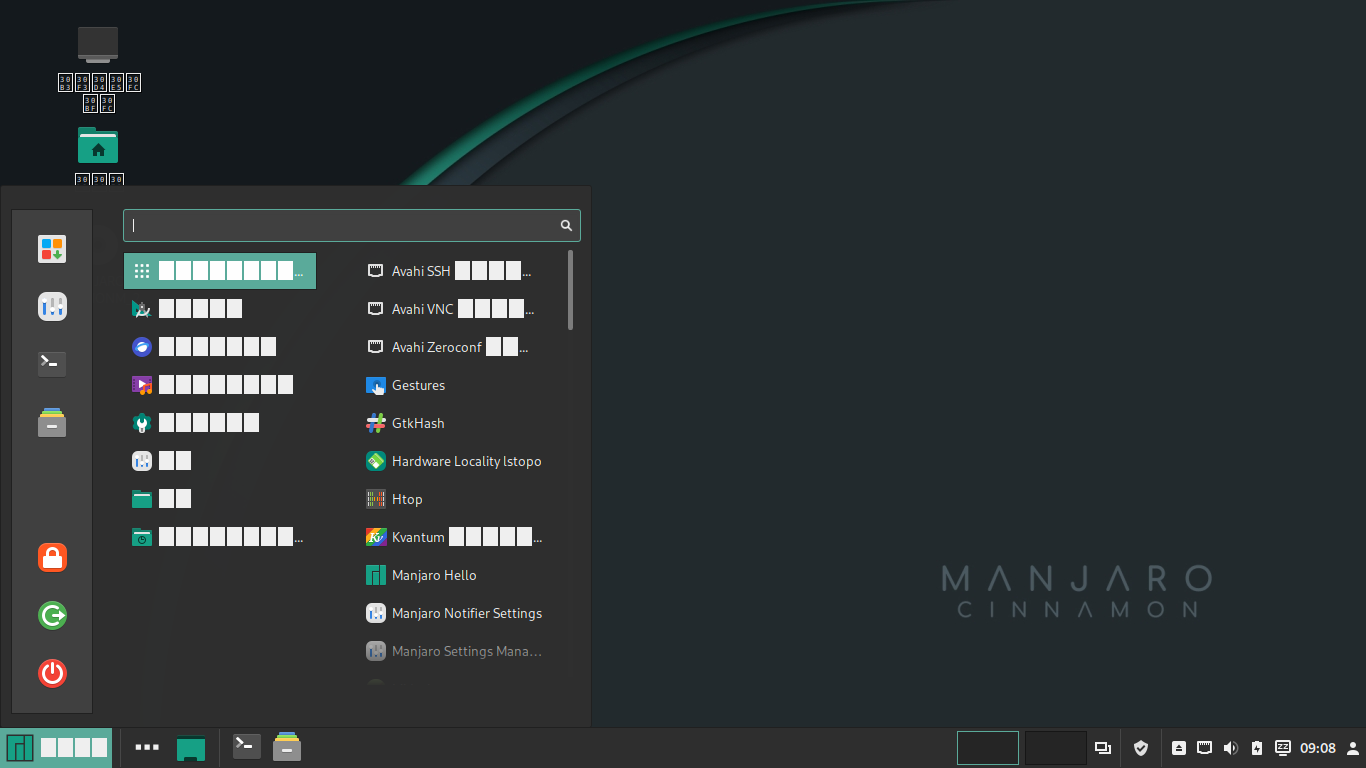Click the shield update notifier tray icon

1141,748
